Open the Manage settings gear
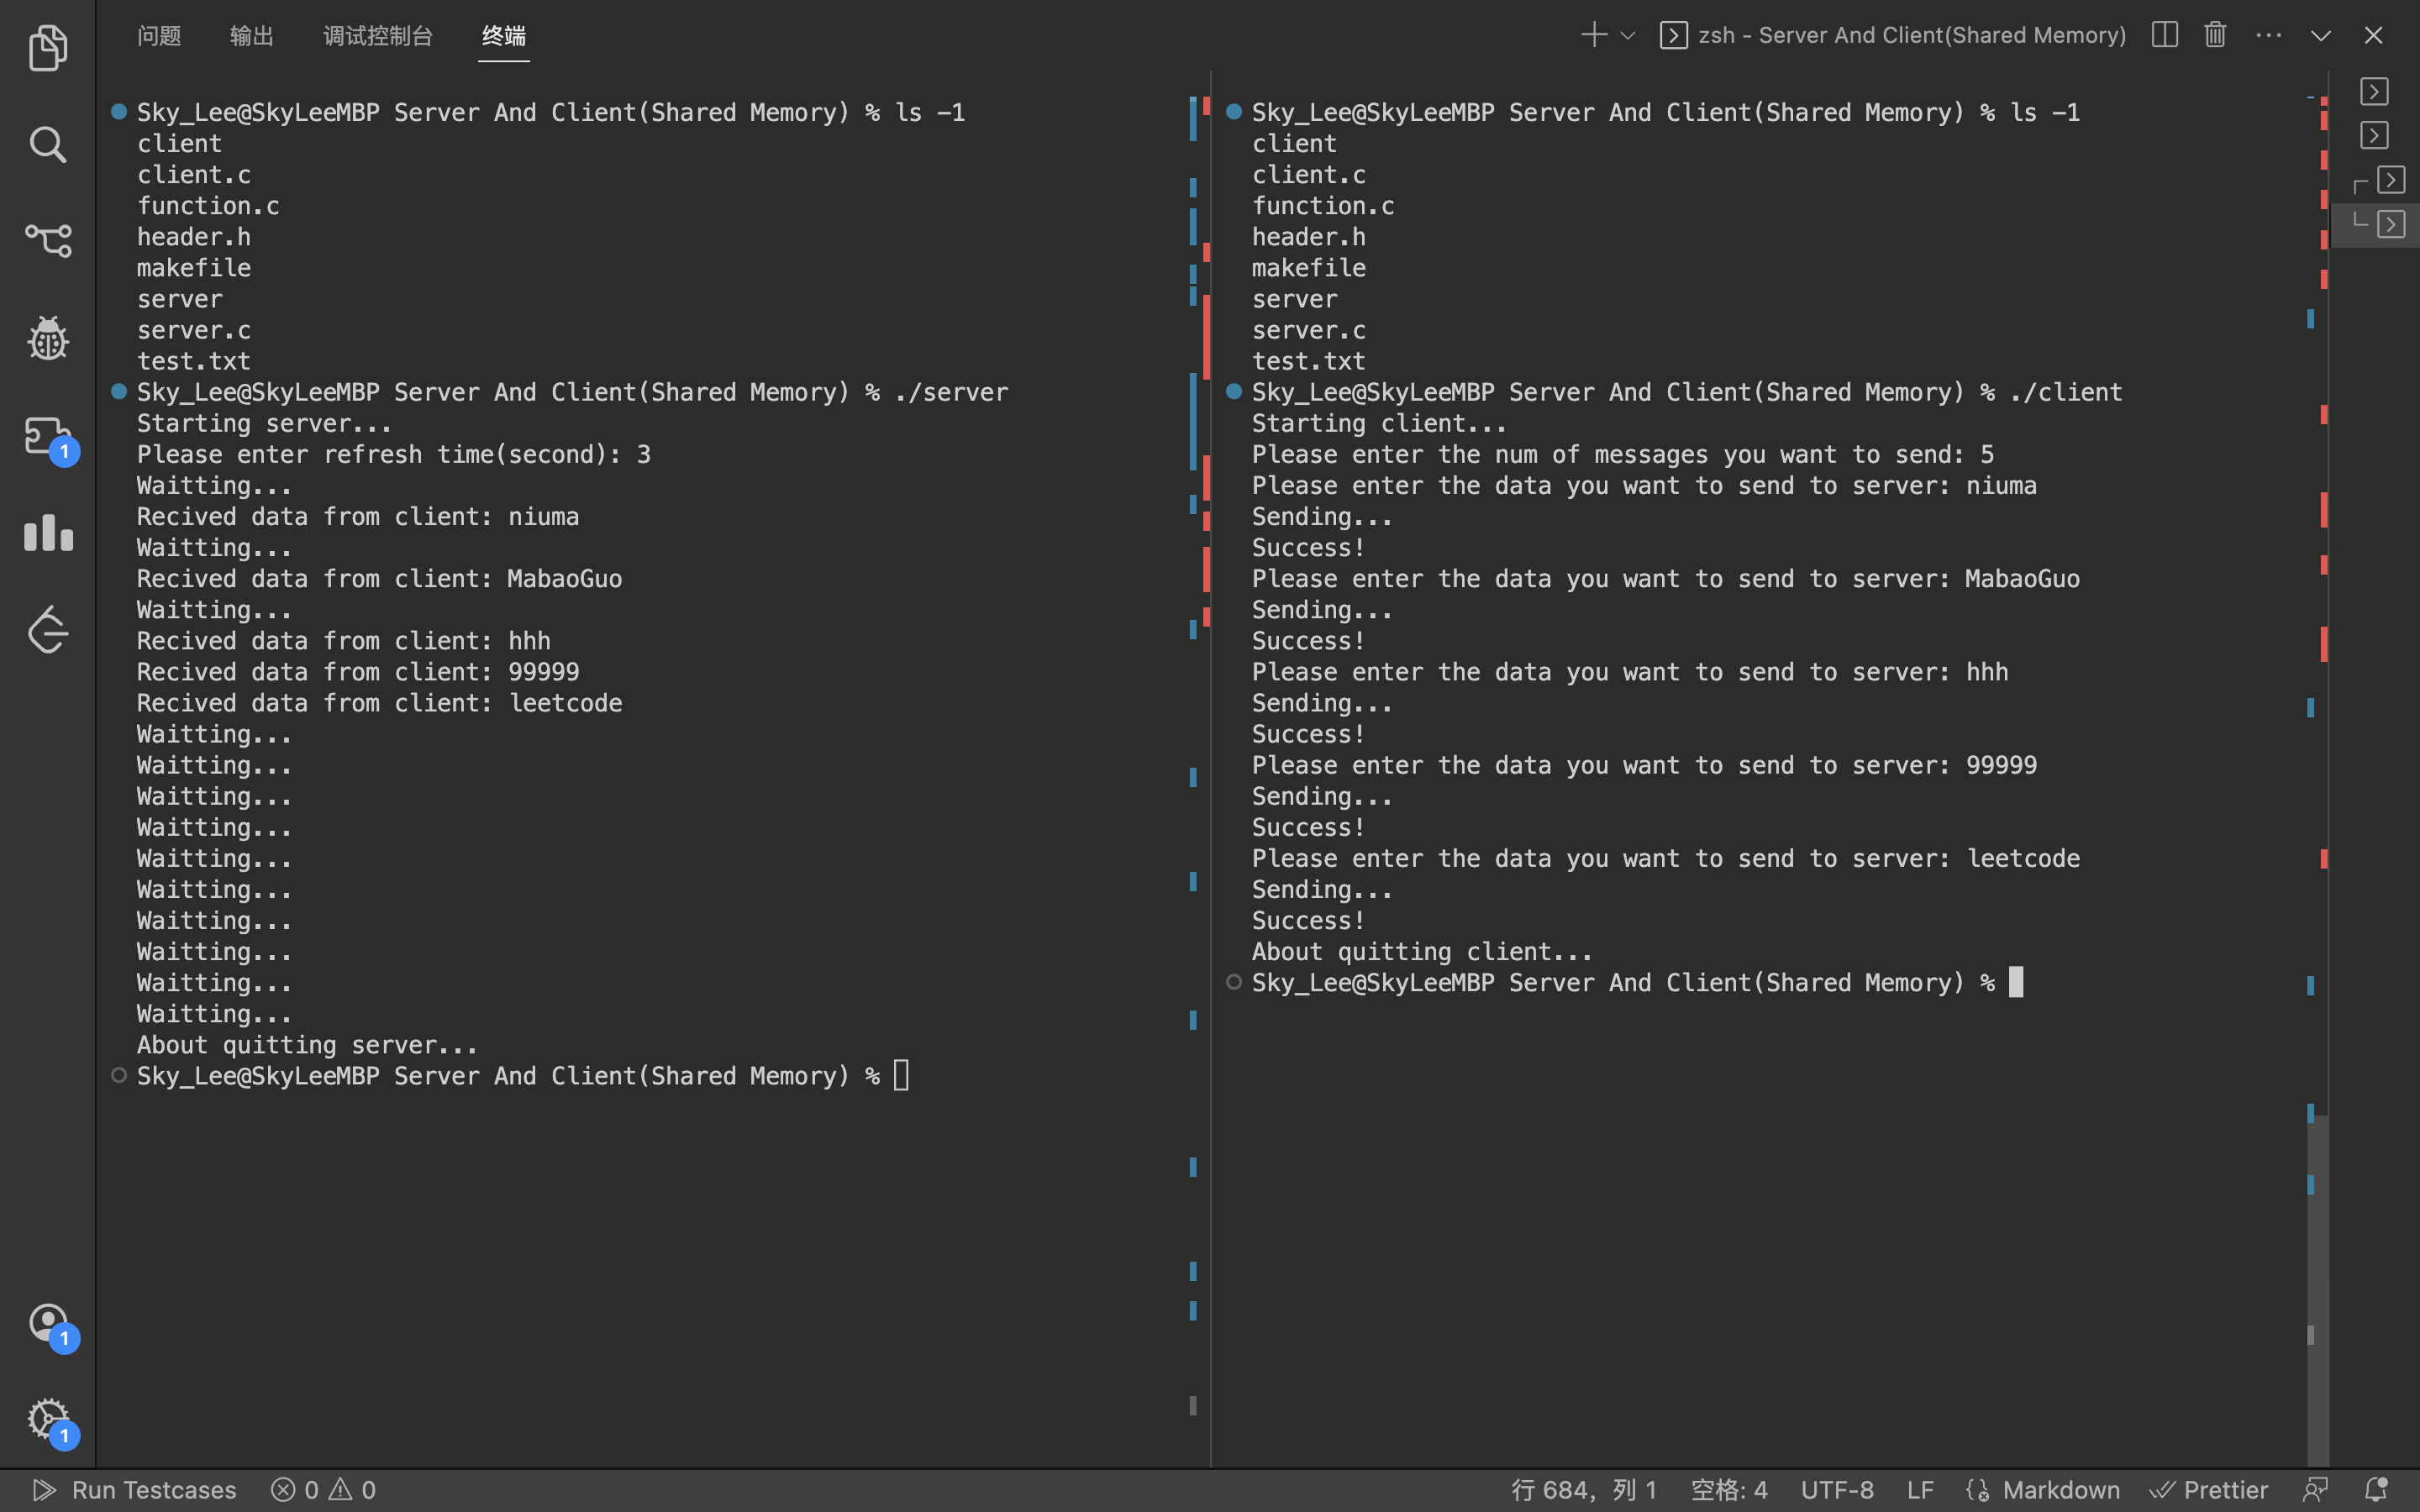 click(x=47, y=1419)
